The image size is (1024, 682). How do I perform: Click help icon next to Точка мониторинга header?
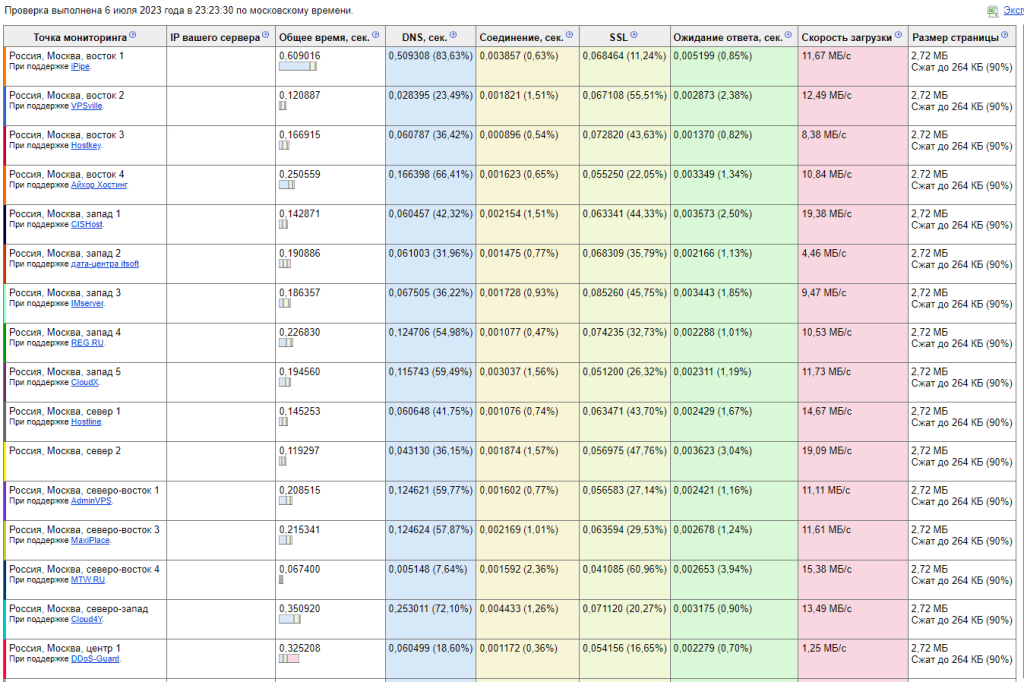point(133,35)
